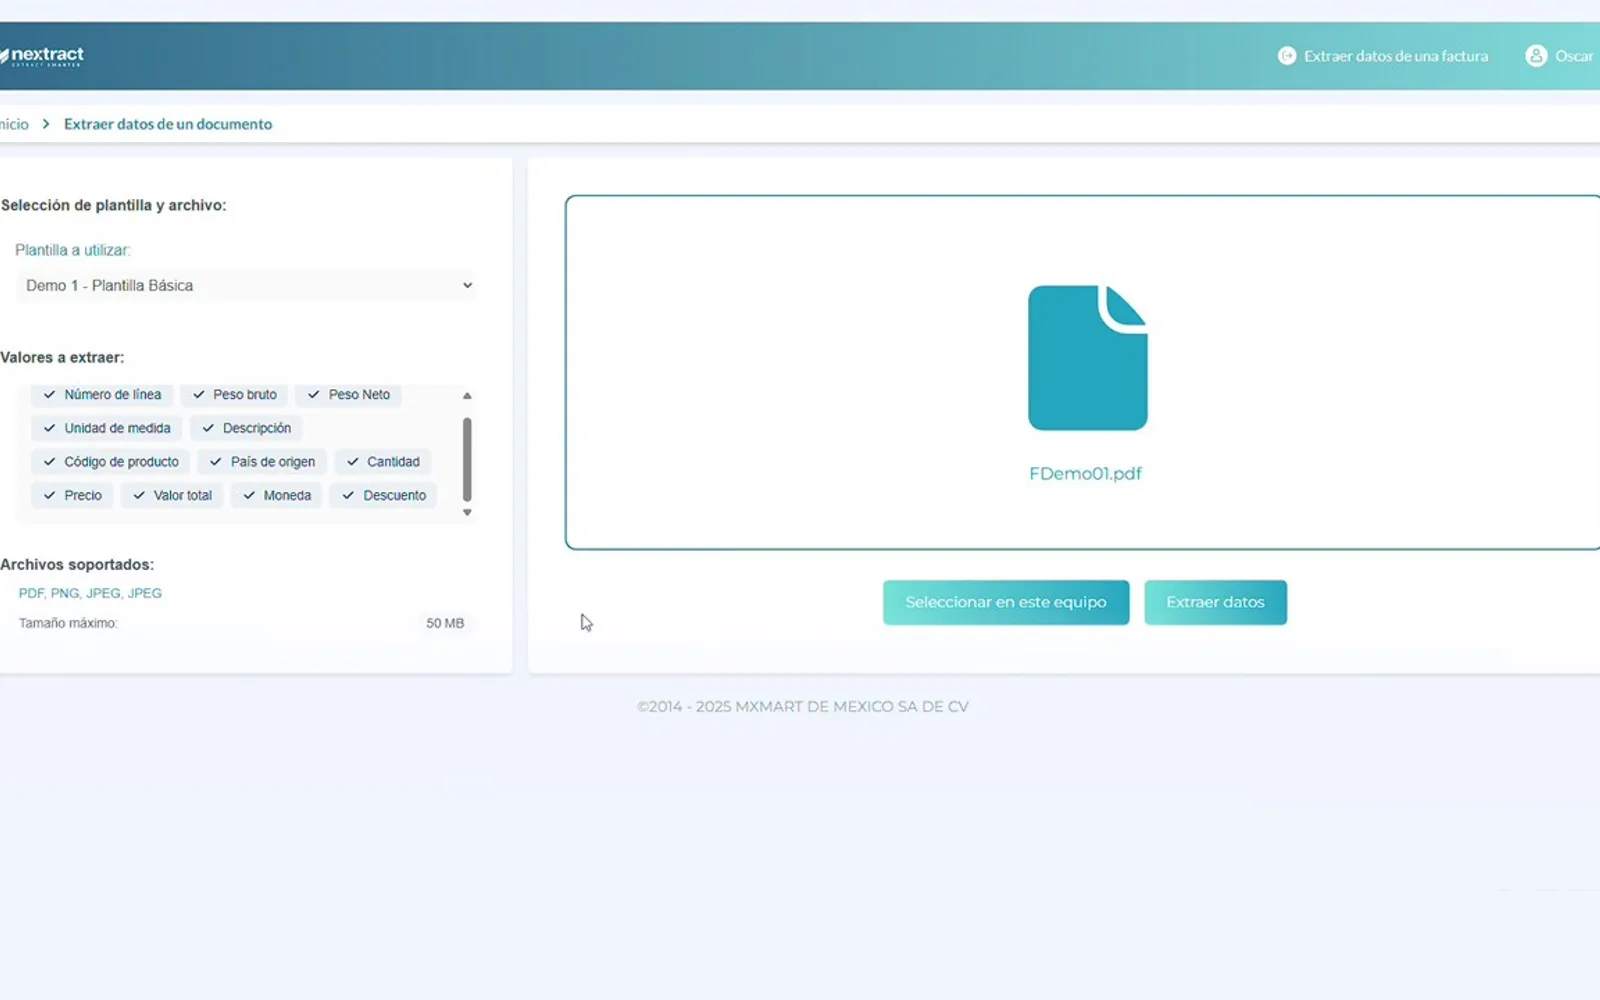1600x1000 pixels.
Task: Go to Extraer datos de un documento breadcrumb
Action: tap(168, 124)
